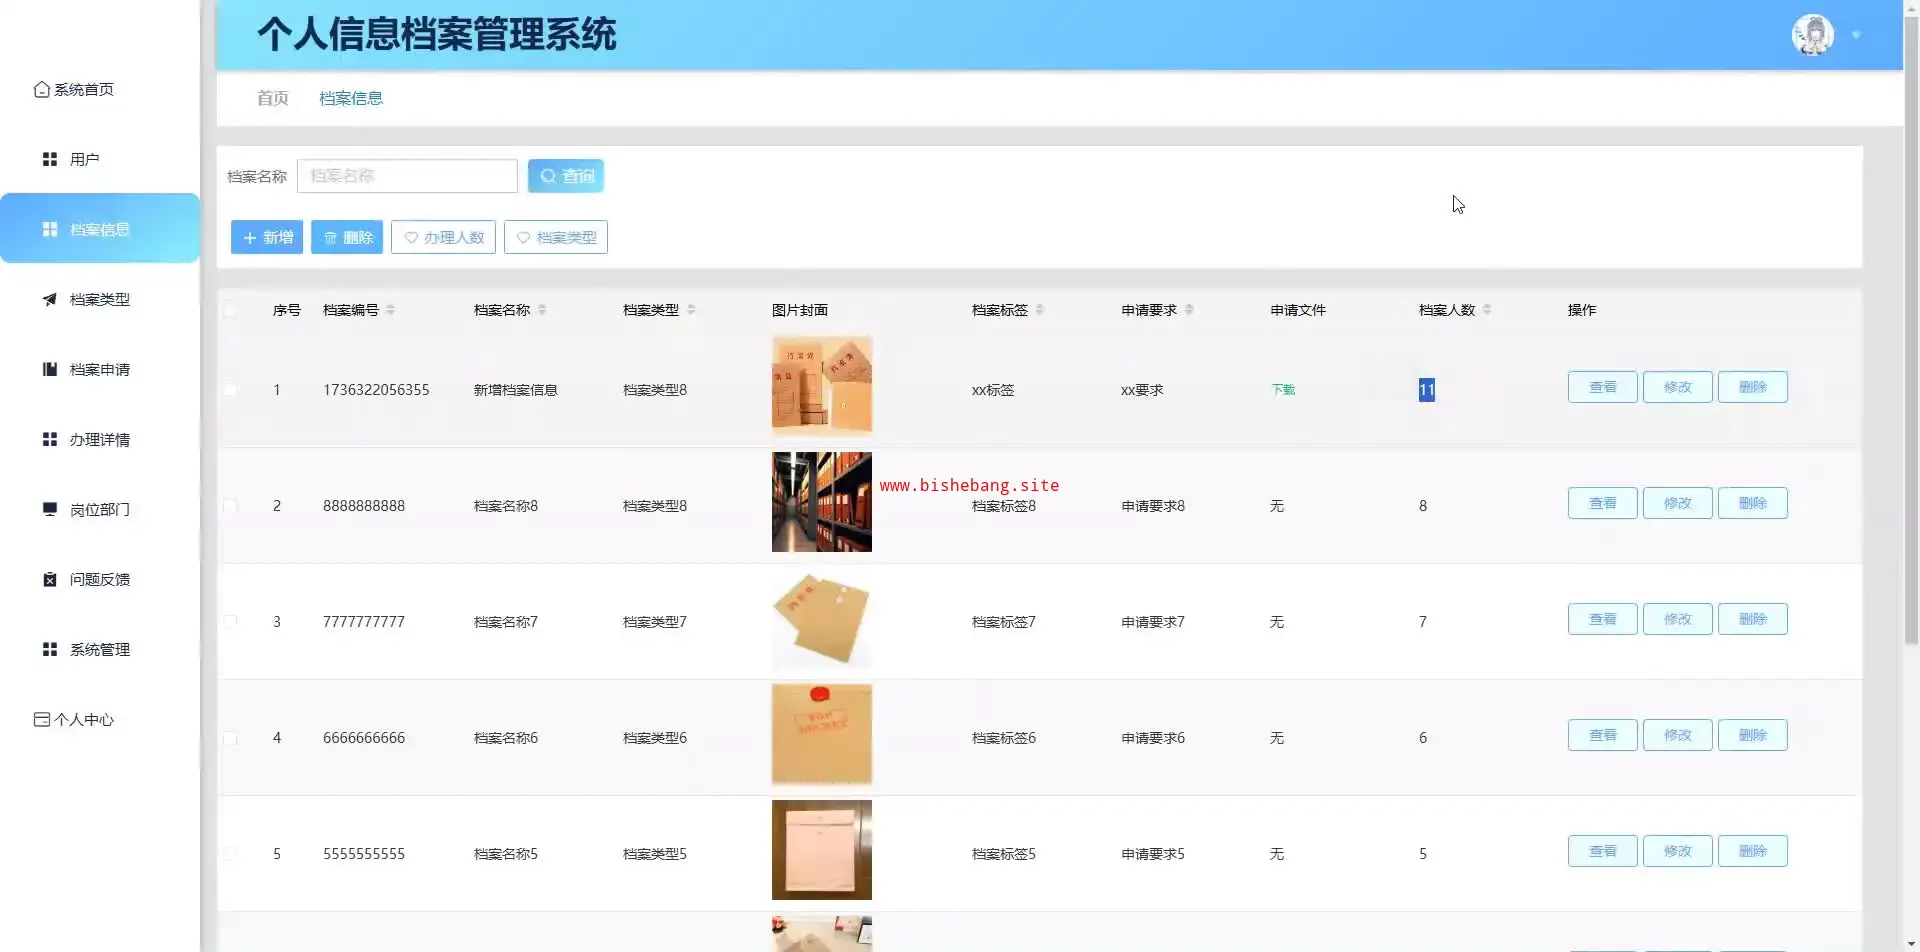The image size is (1920, 952).
Task: Click the xx标签 cell in row 1
Action: 993,390
